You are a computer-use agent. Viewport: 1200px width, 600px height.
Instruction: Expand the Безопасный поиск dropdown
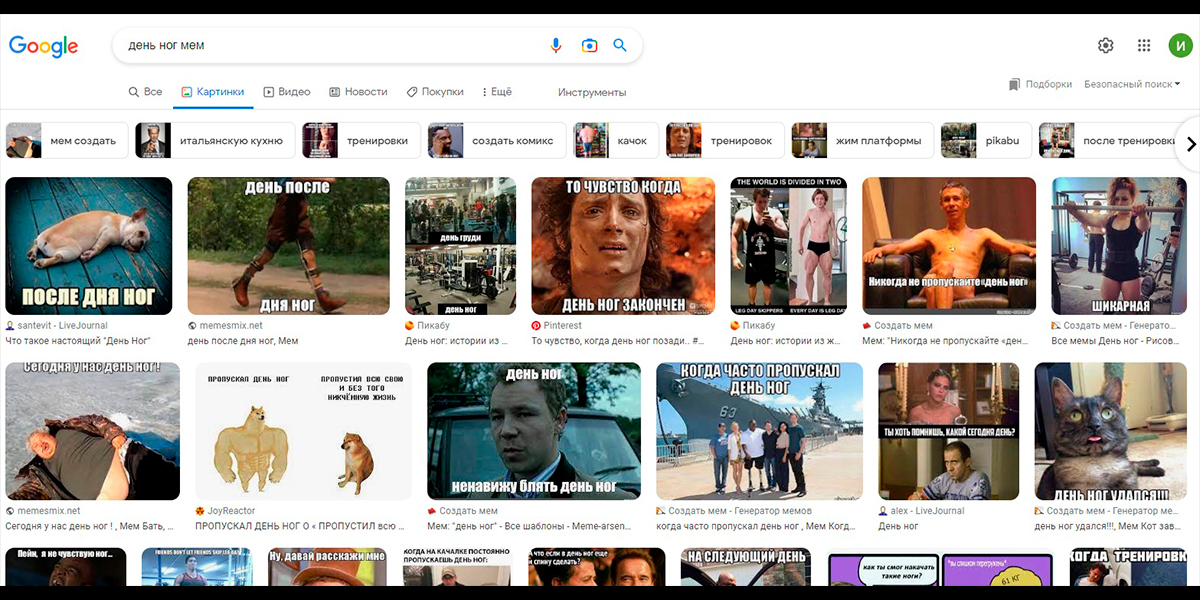1132,84
